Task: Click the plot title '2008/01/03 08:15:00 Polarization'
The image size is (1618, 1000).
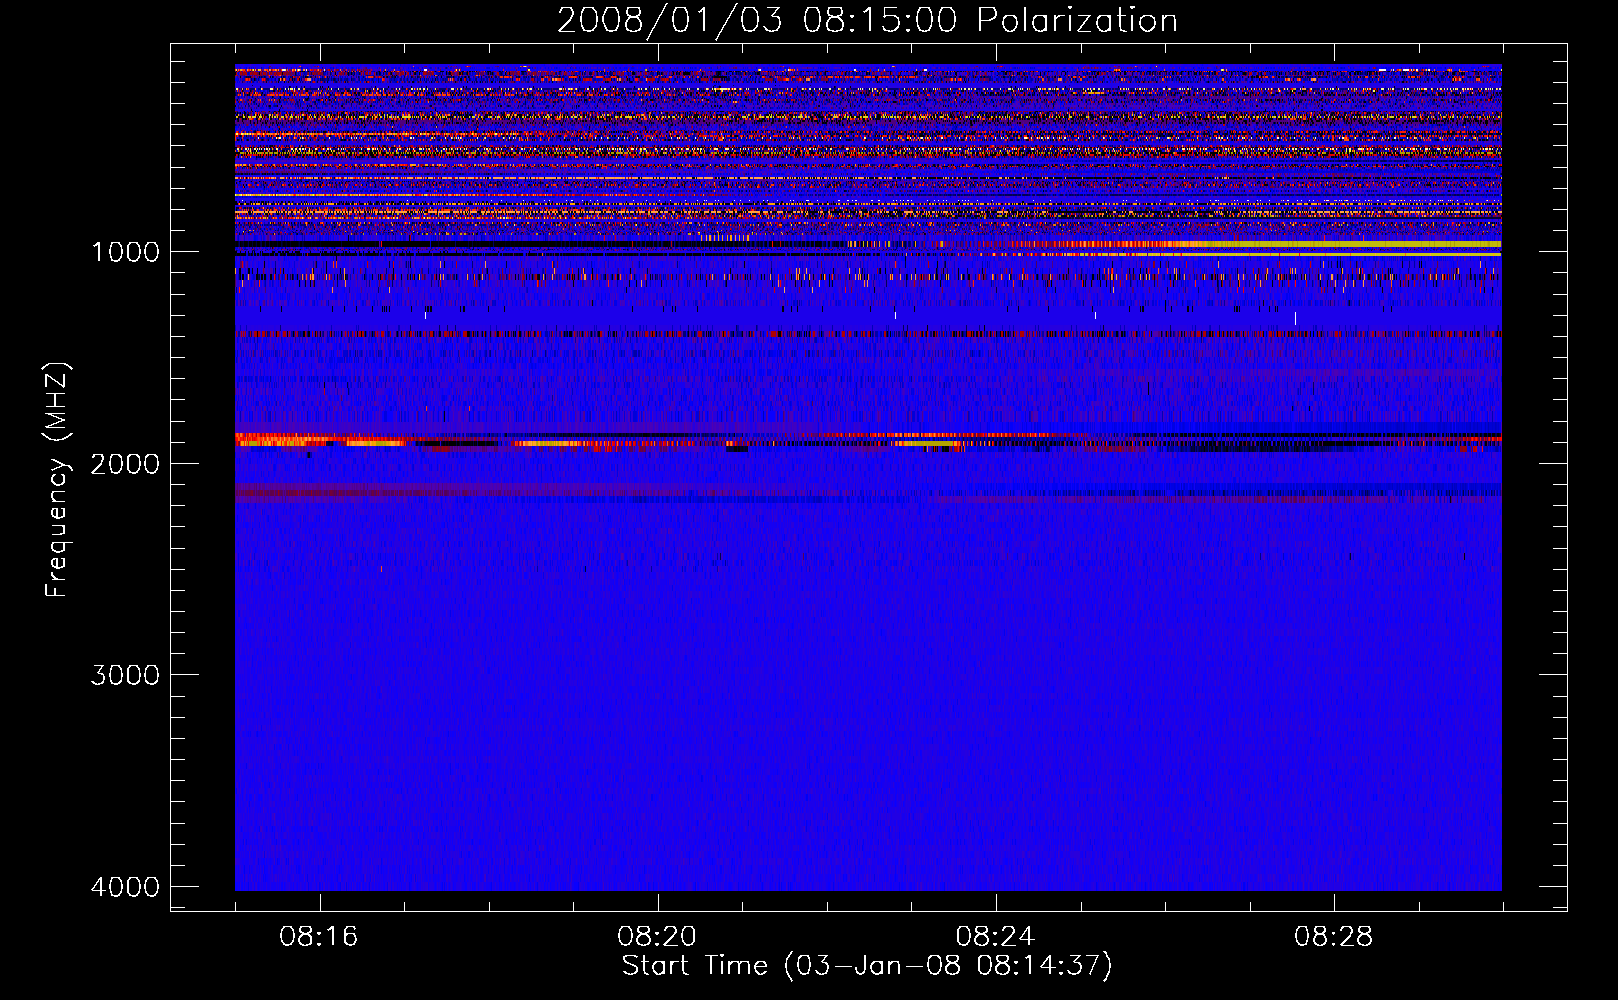Action: 867,20
